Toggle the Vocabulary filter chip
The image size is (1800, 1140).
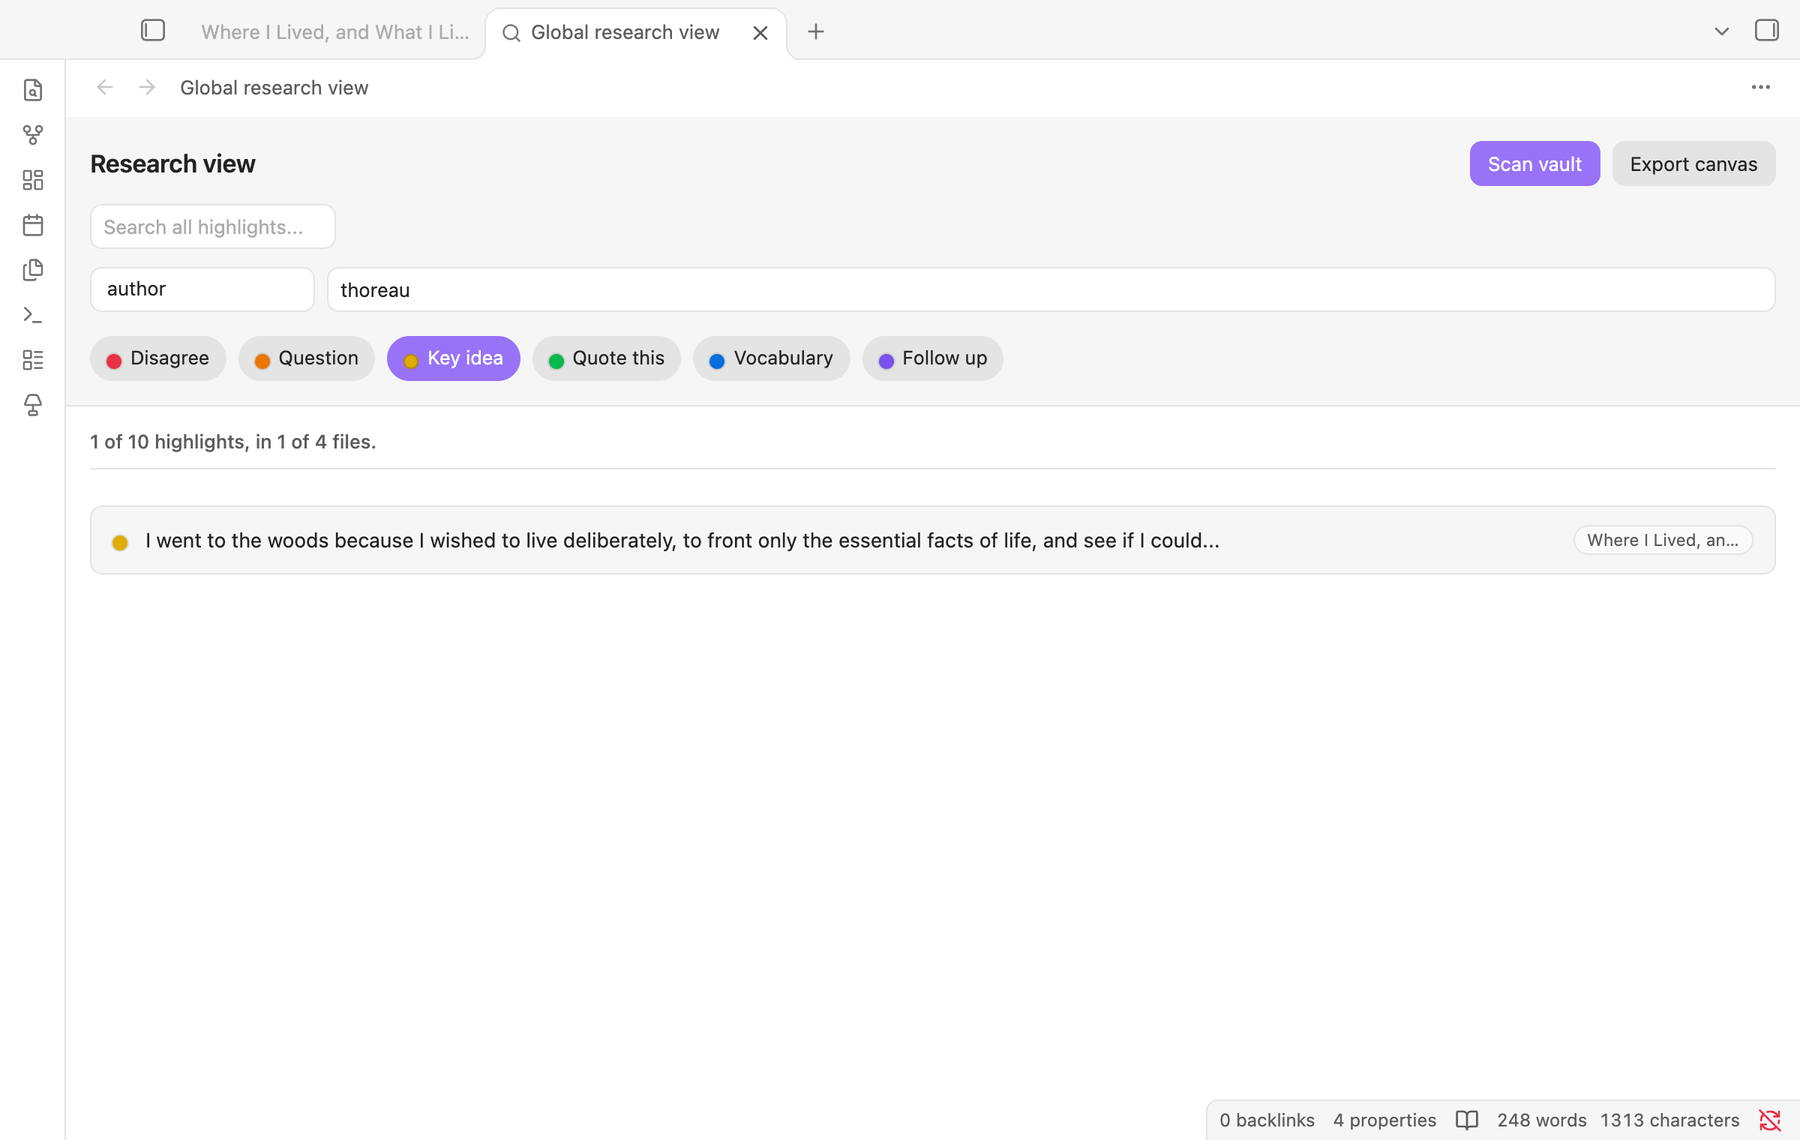click(x=771, y=358)
